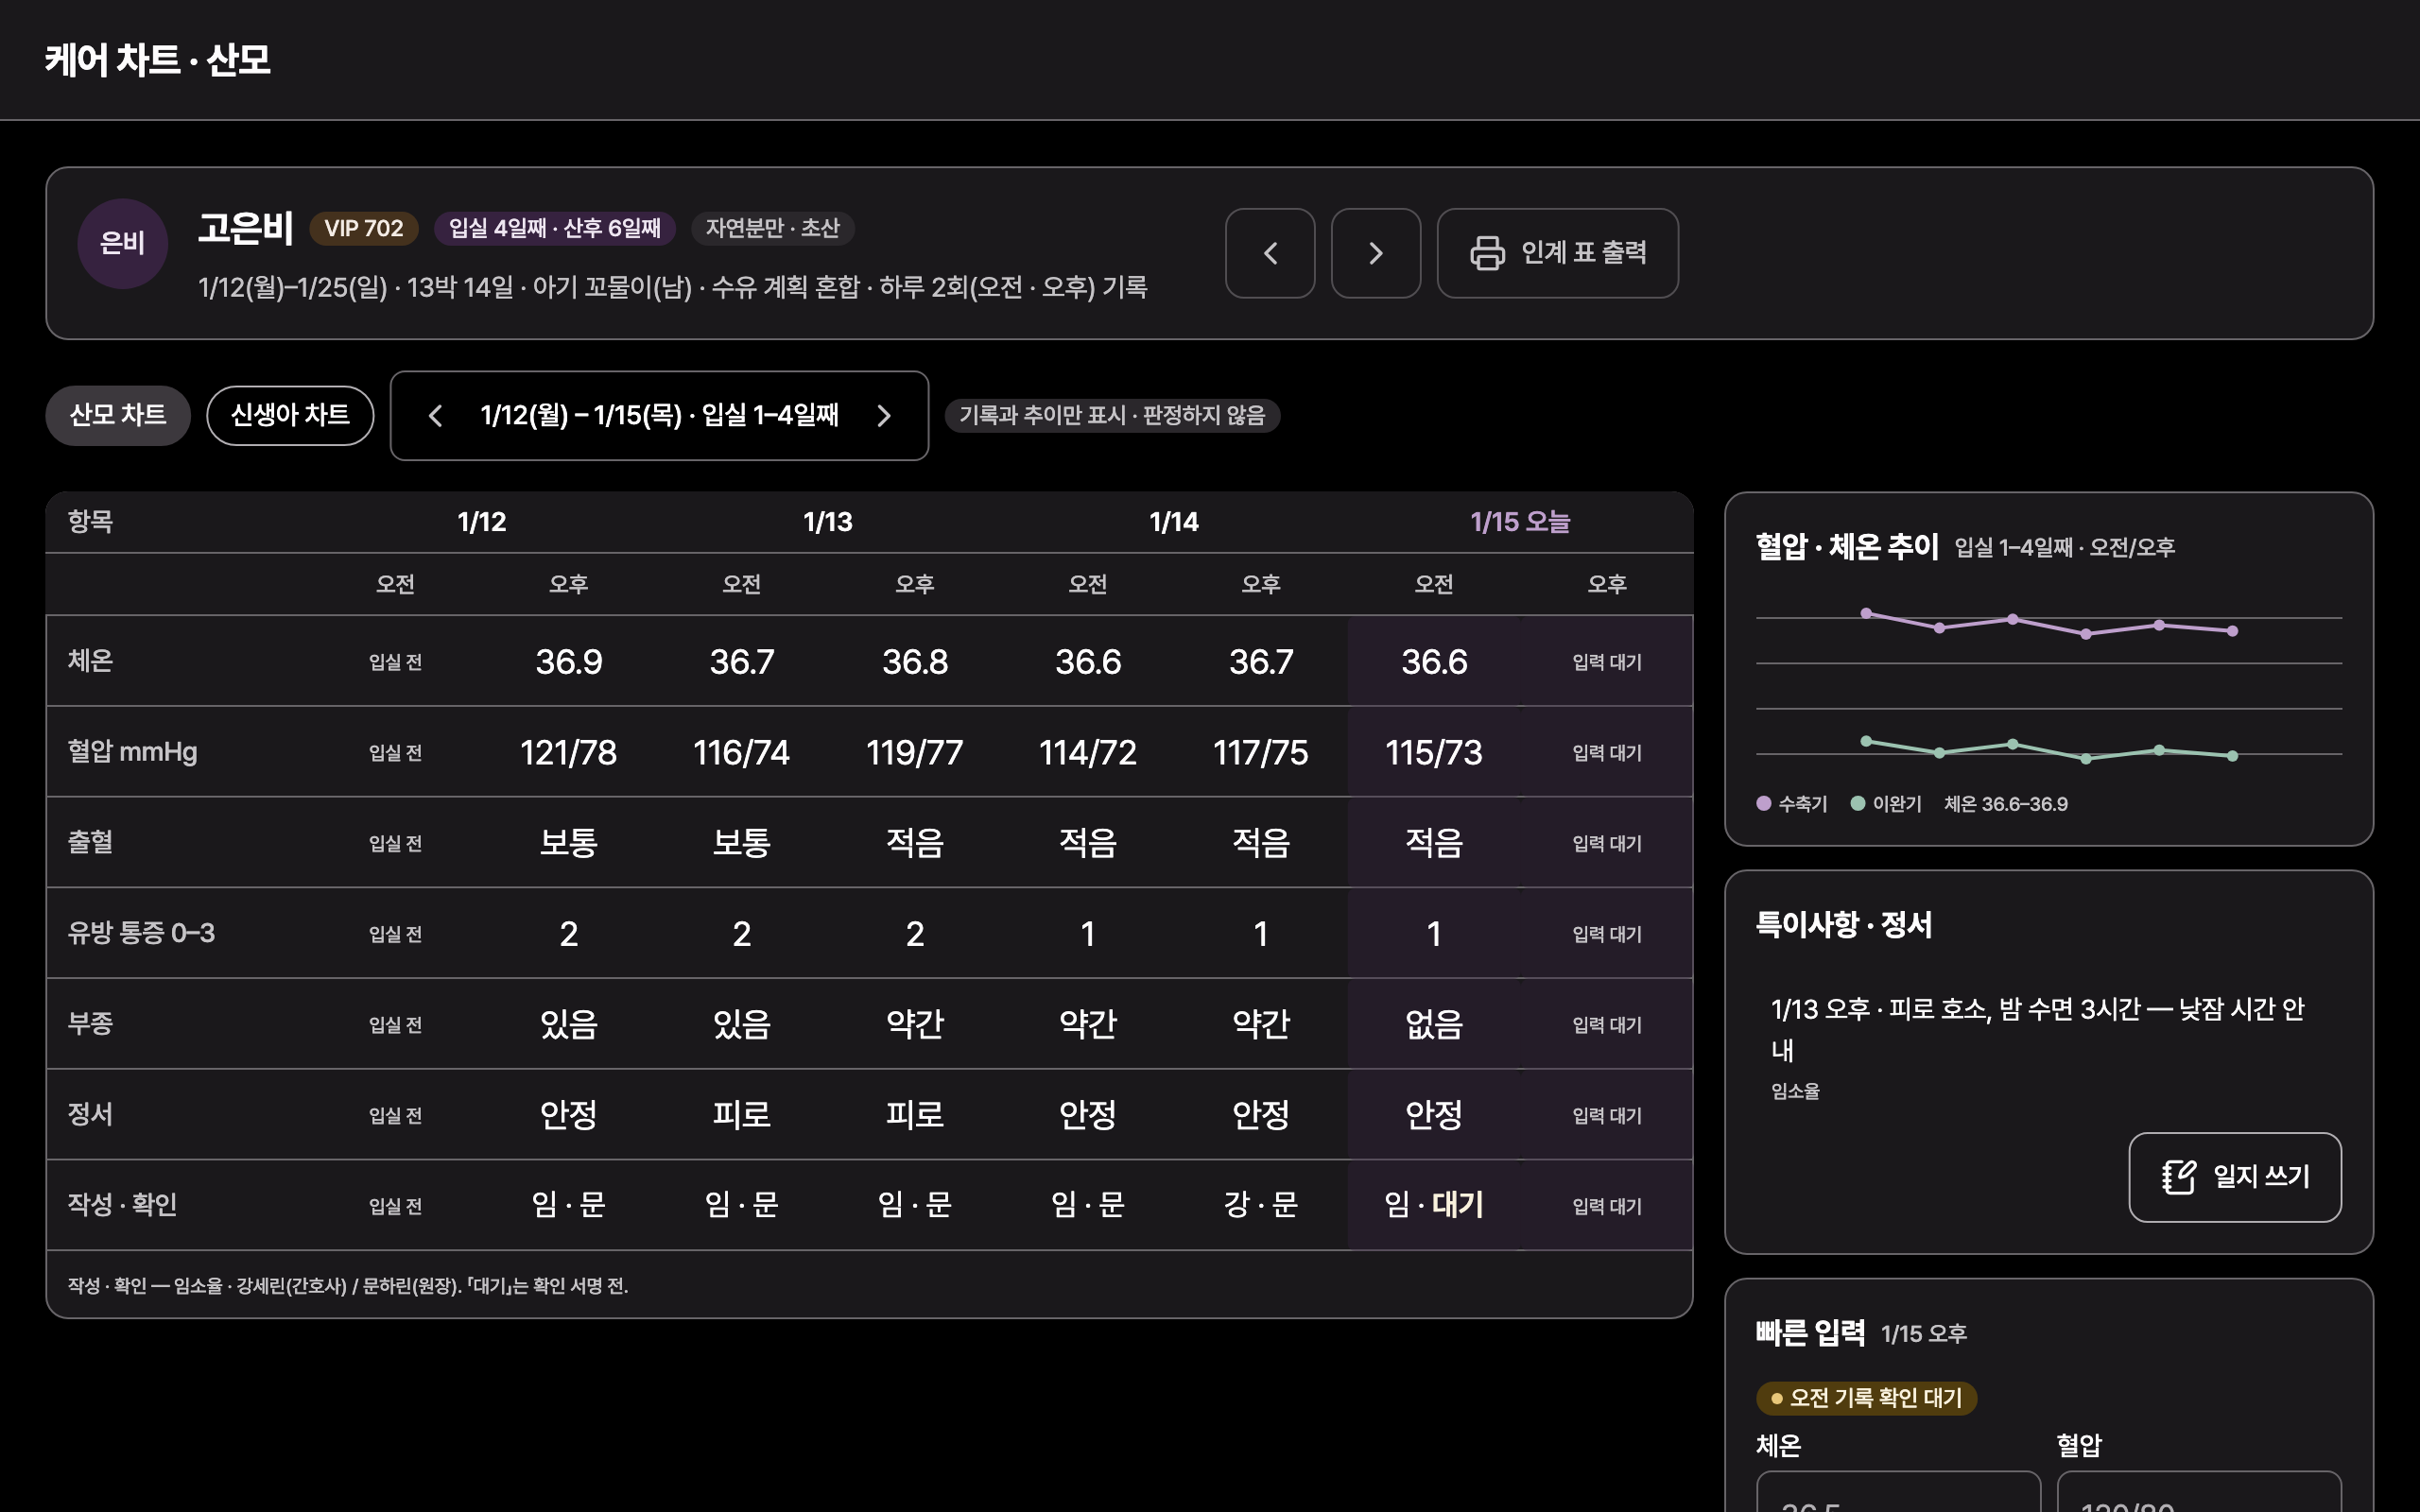Click today's 부종 value 없음

tap(1434, 1024)
